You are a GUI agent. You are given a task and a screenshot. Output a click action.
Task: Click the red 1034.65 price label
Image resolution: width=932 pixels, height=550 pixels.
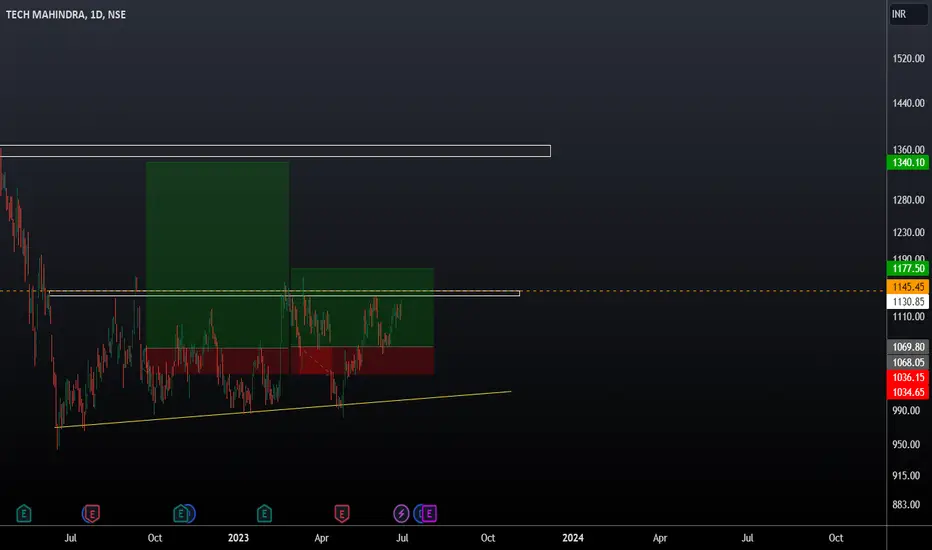908,392
